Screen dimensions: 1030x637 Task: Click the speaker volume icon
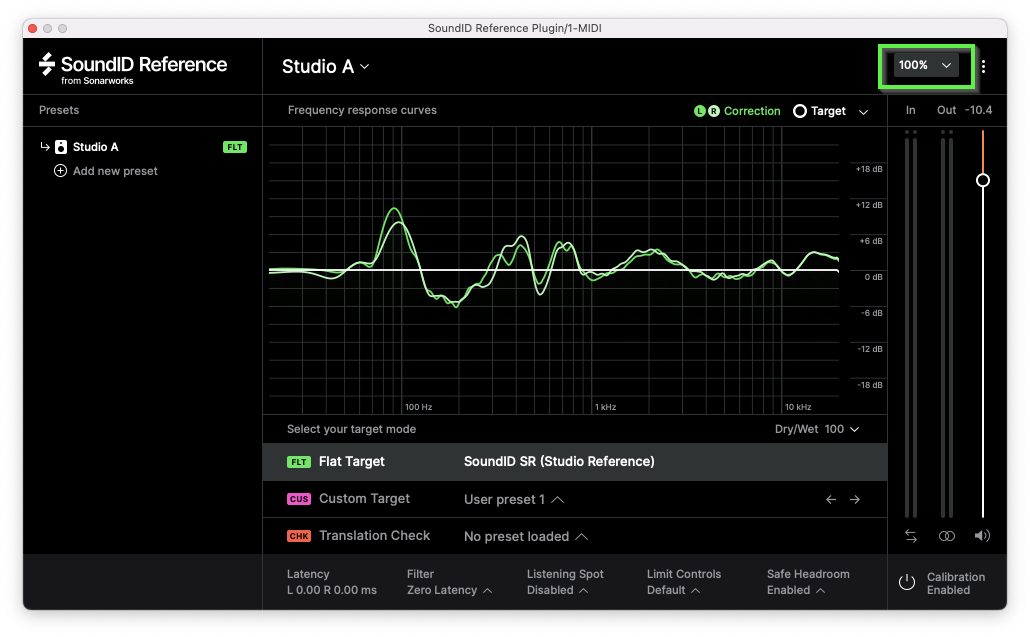click(x=982, y=536)
